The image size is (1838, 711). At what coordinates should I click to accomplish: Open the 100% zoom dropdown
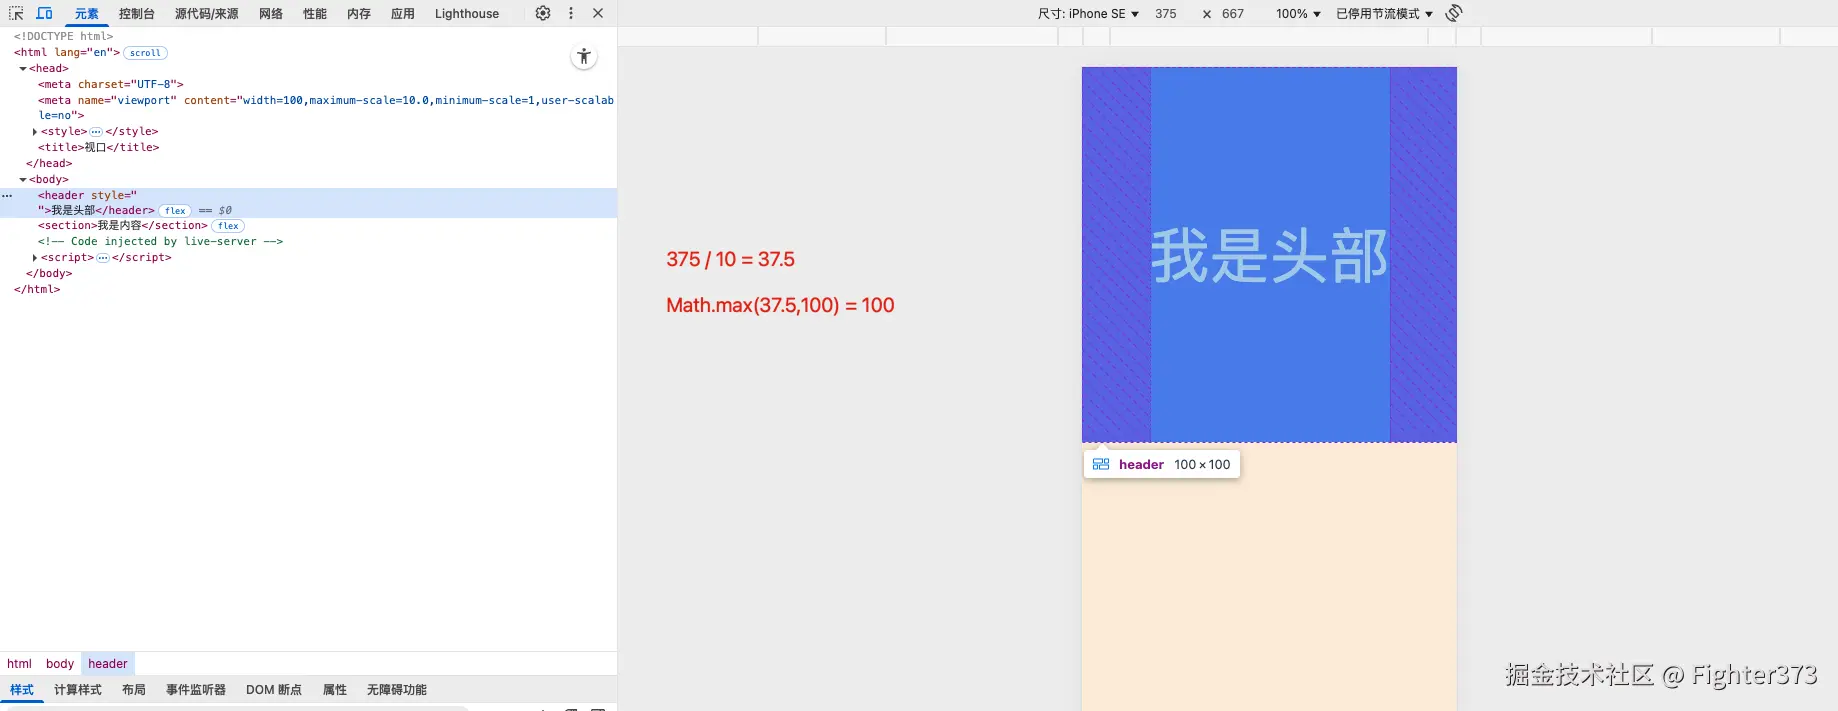point(1298,14)
